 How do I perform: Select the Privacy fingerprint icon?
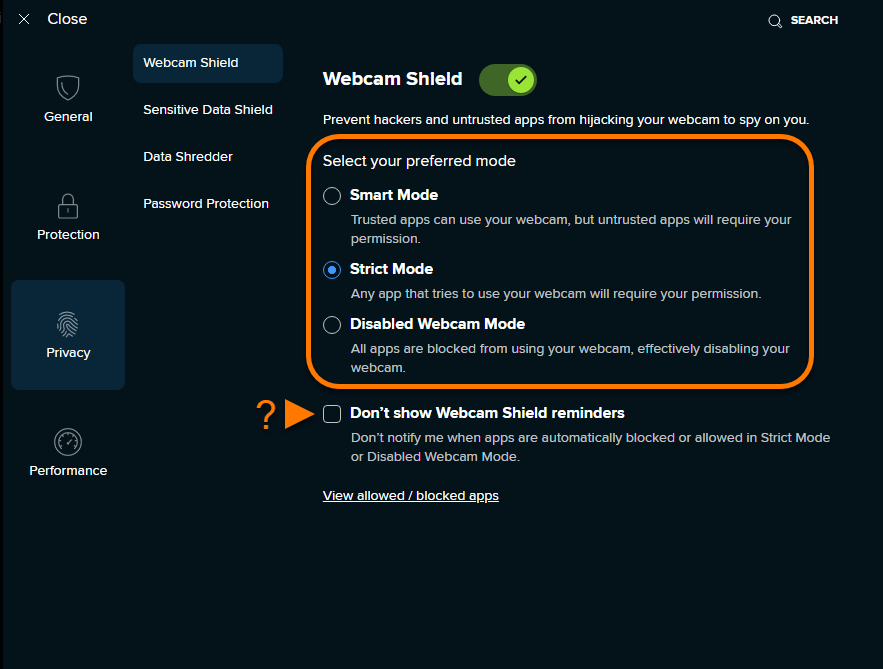pos(68,324)
